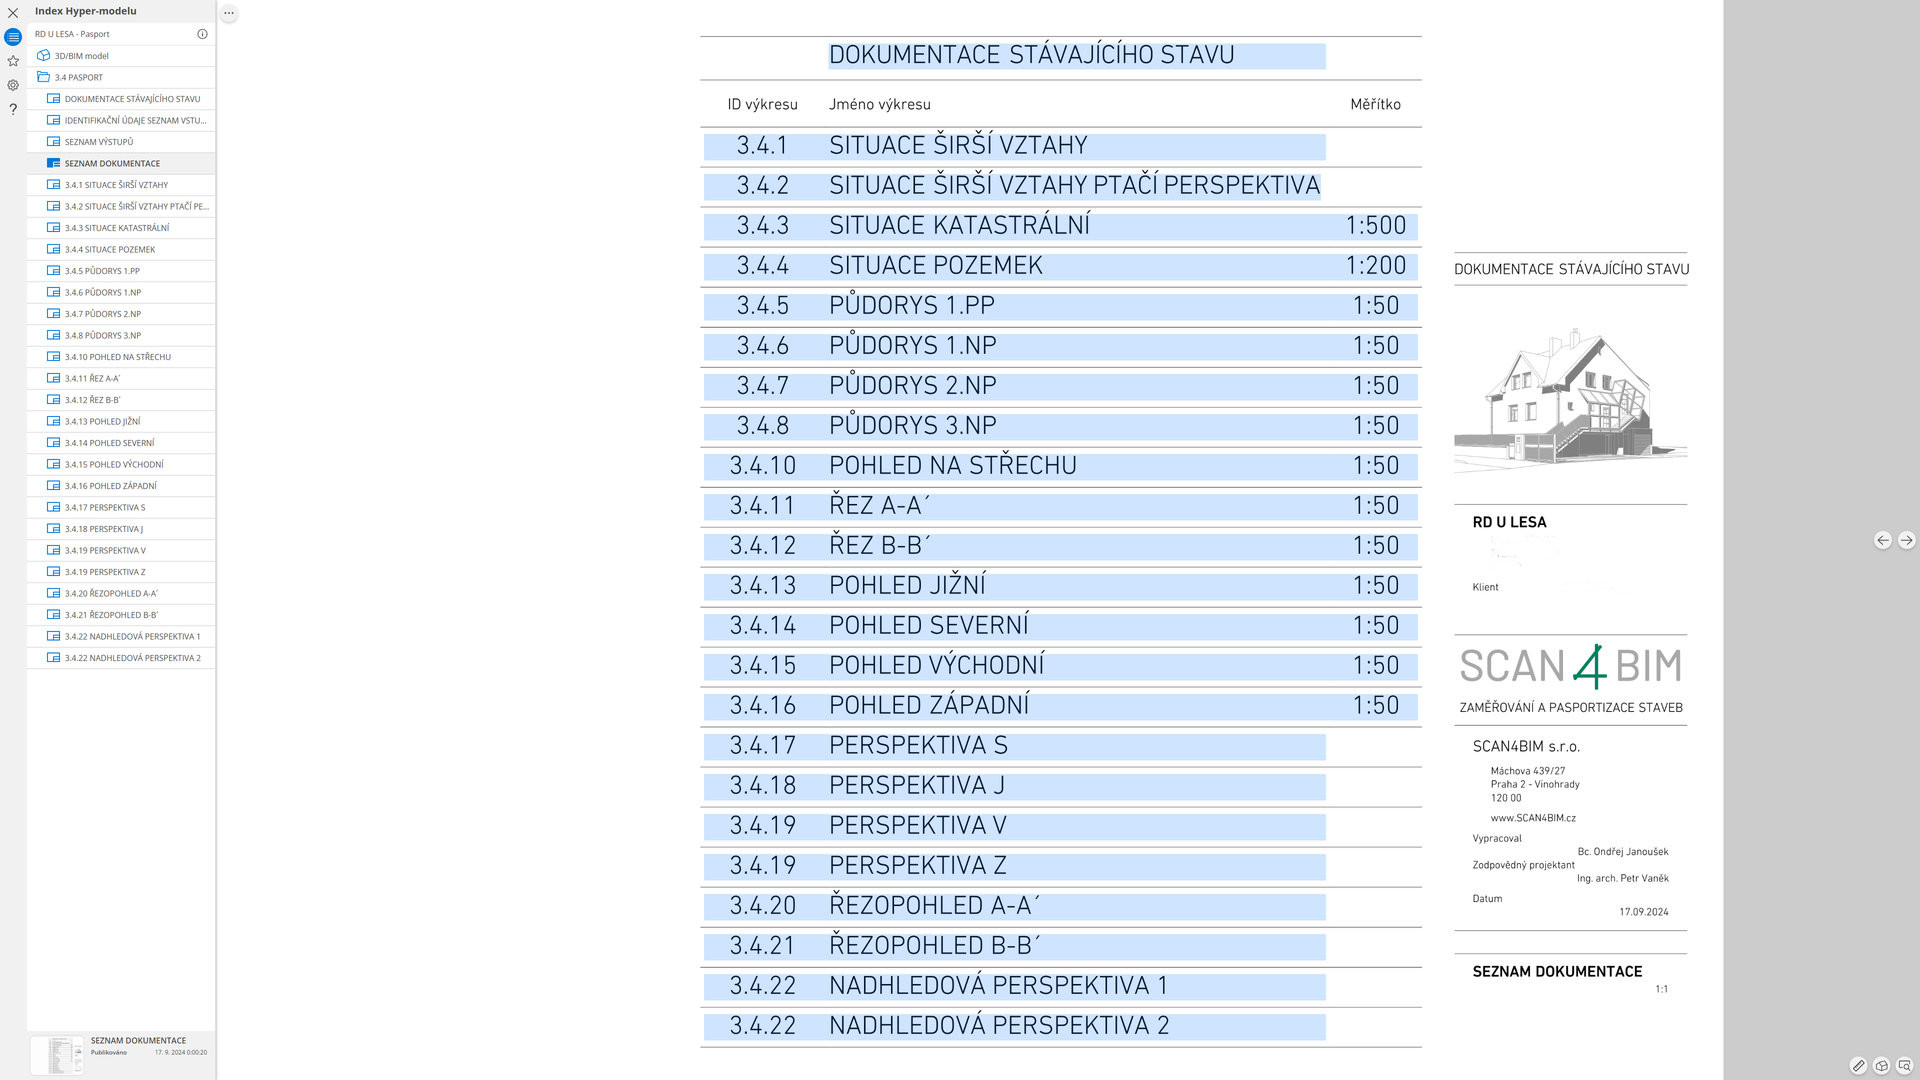
Task: Activate the ruler measure tool
Action: point(1858,1066)
